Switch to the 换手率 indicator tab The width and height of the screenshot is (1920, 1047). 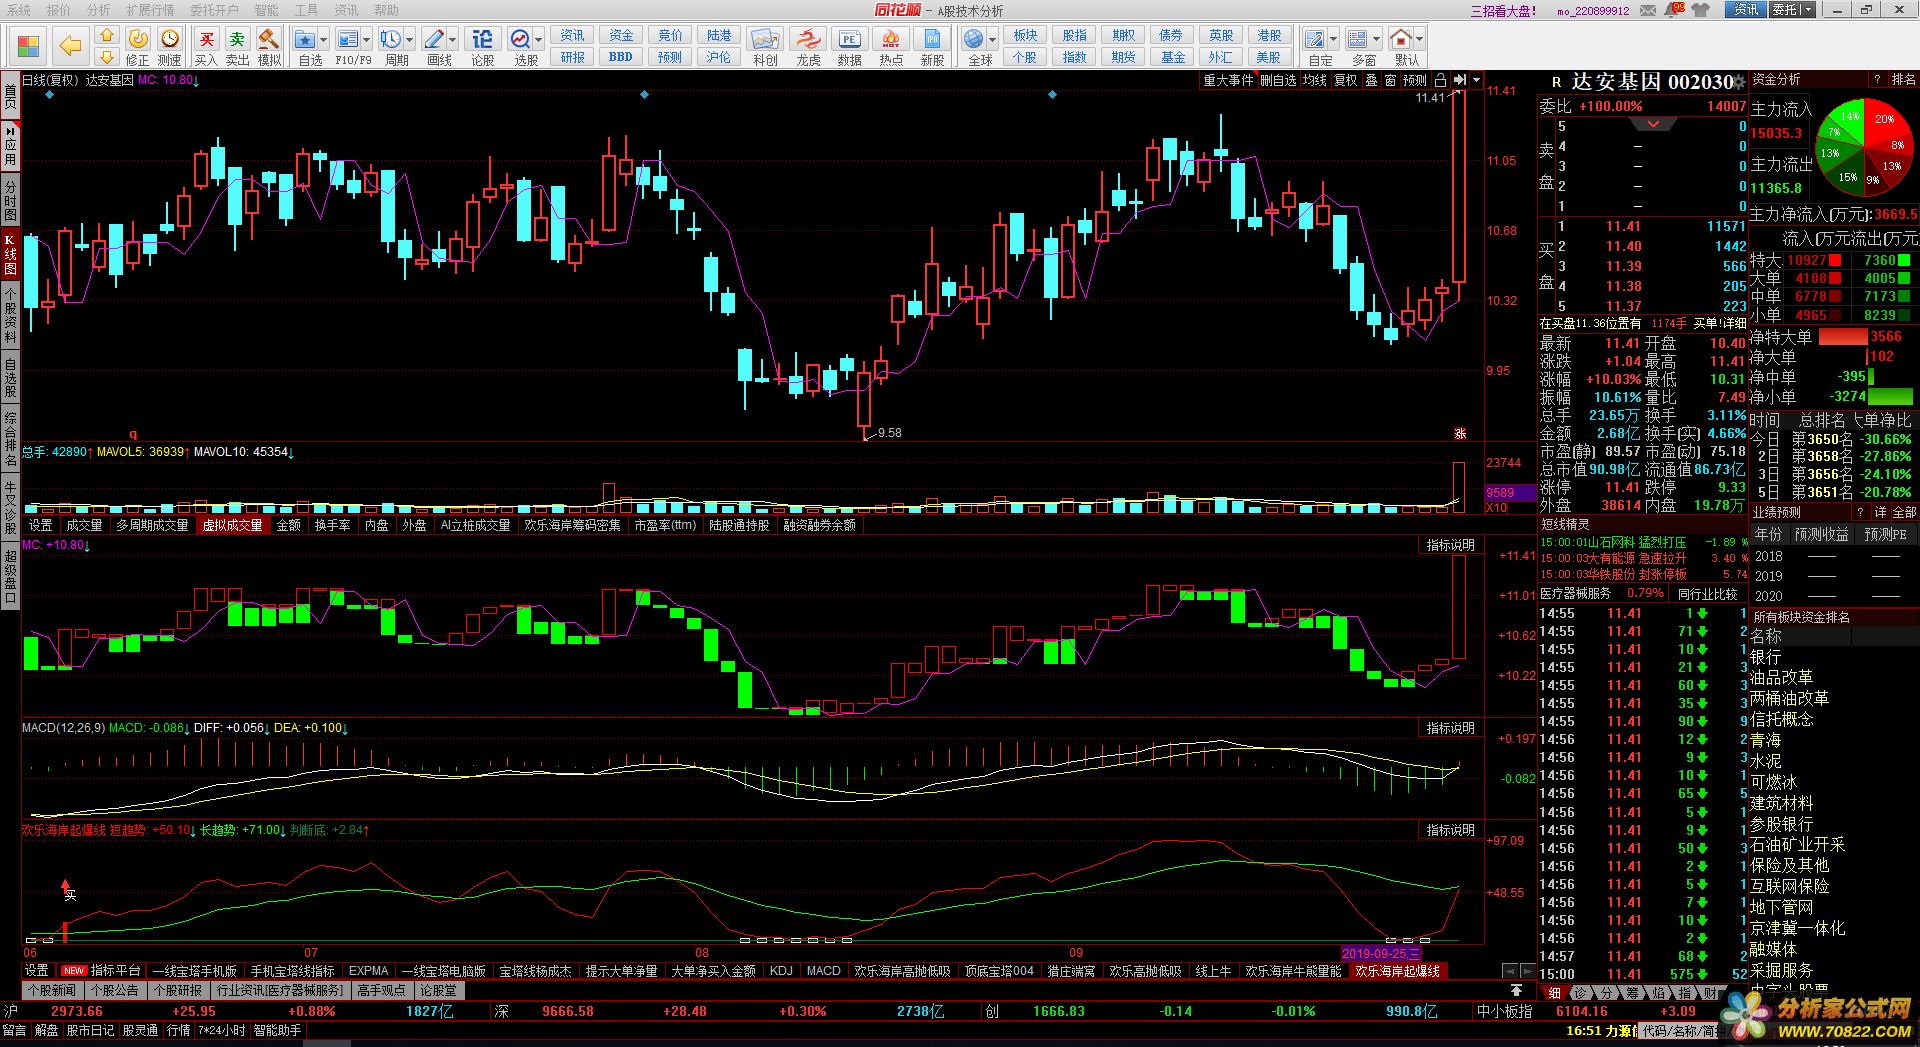(x=332, y=524)
